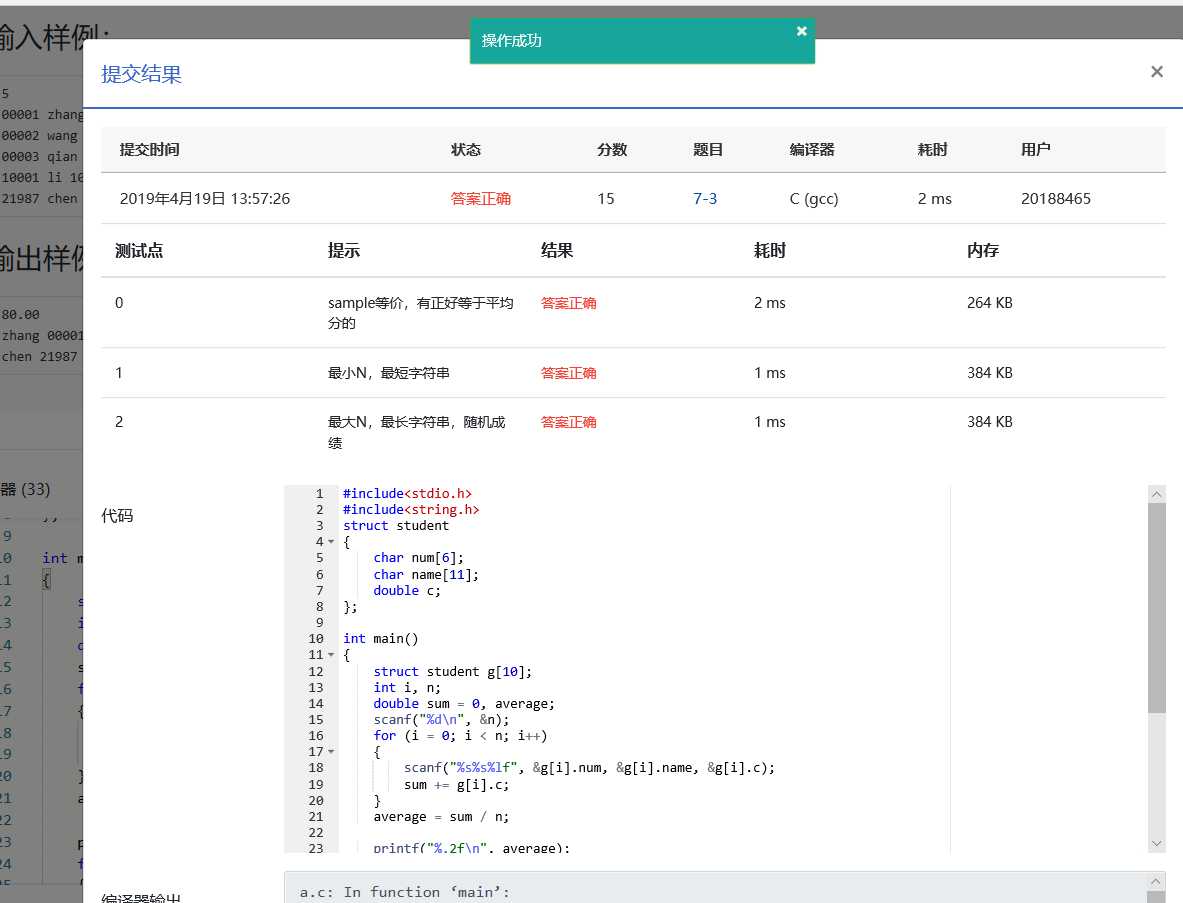The image size is (1183, 903).
Task: Click the 编译器 column header
Action: tap(812, 149)
